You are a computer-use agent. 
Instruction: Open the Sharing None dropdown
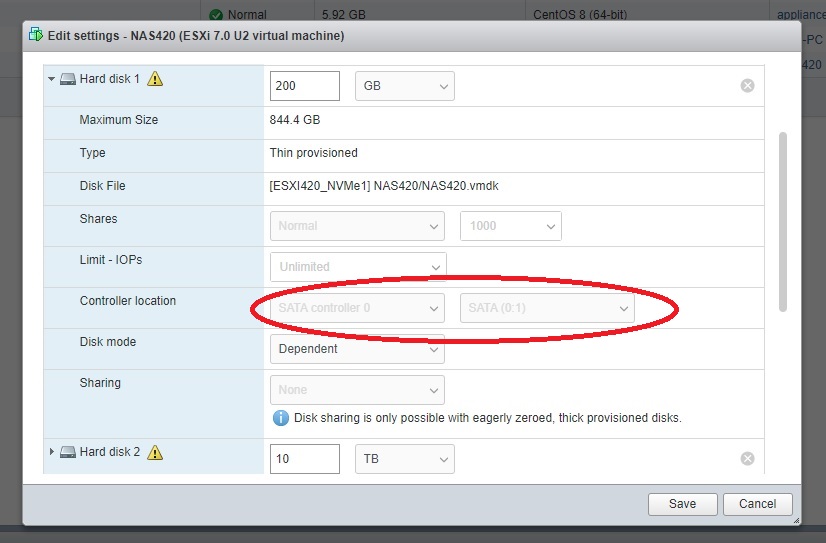(357, 390)
